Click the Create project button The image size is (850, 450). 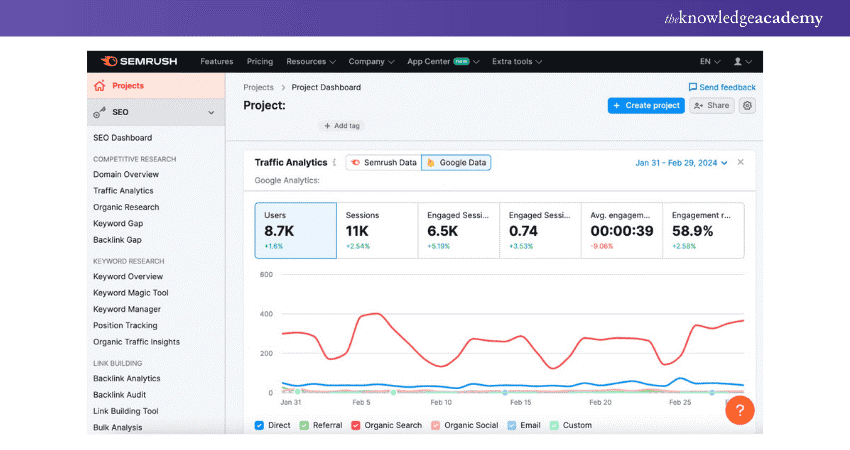(x=646, y=105)
